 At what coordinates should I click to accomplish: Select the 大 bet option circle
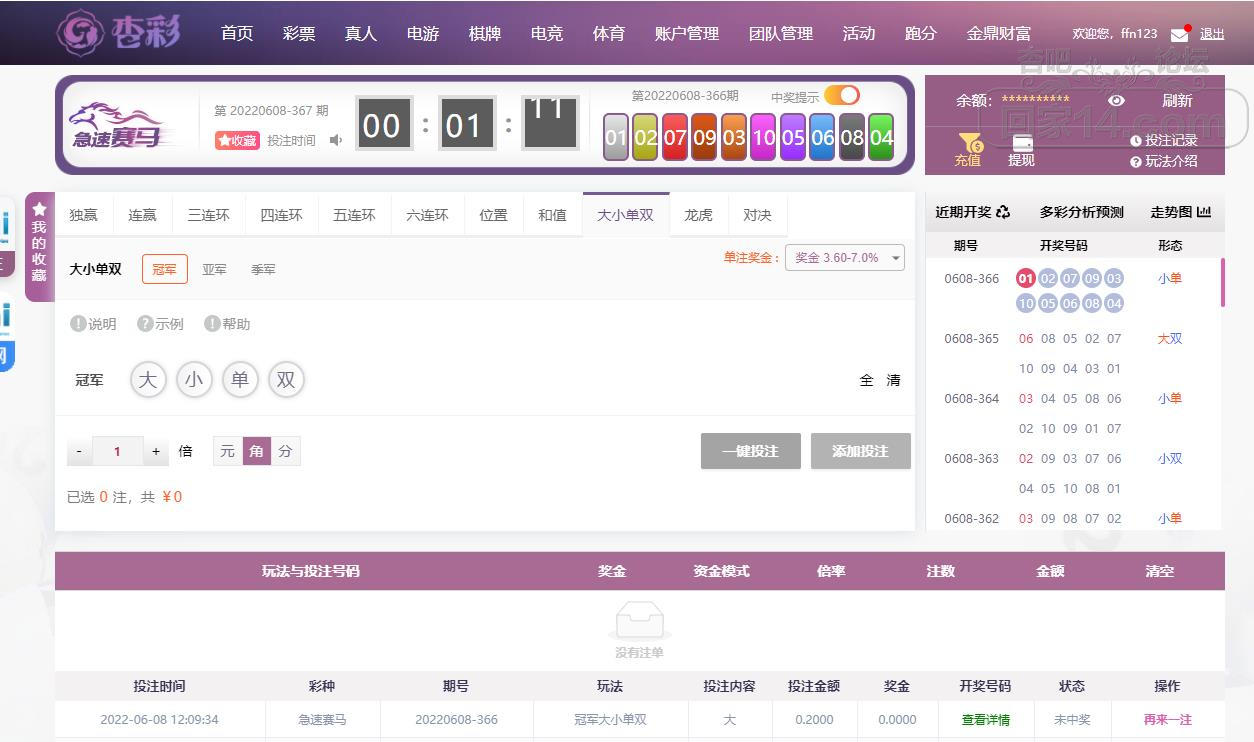click(148, 380)
